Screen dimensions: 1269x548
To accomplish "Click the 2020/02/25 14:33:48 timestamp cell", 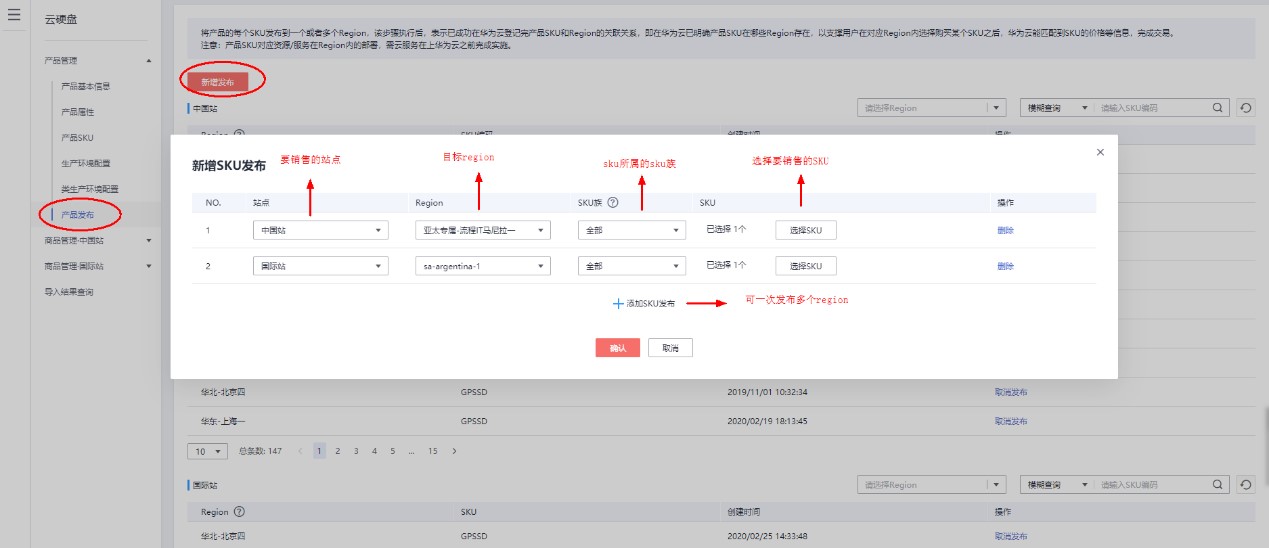I will point(767,536).
